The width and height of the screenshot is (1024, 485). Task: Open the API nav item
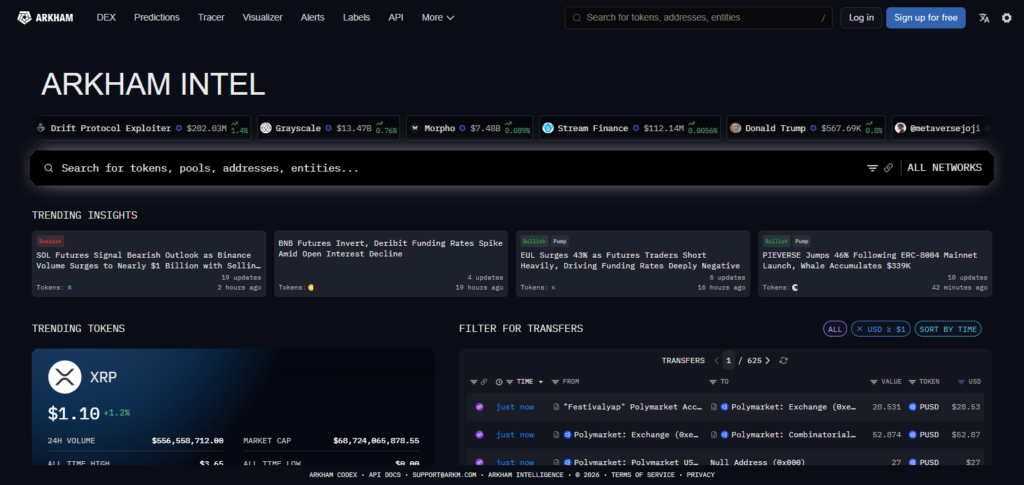pos(396,18)
